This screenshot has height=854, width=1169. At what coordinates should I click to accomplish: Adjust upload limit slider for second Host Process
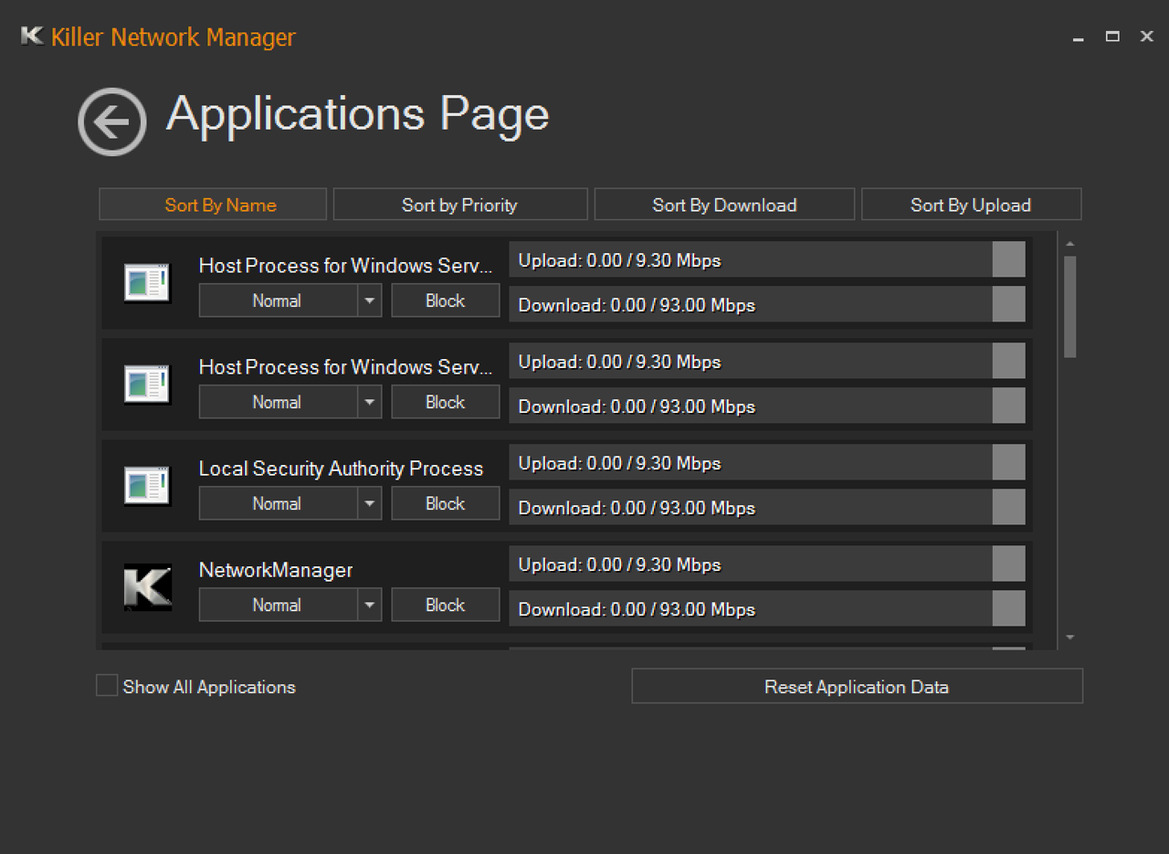pyautogui.click(x=1009, y=361)
